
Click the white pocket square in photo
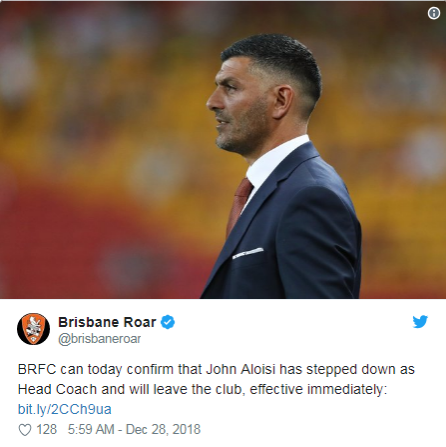pos(248,253)
